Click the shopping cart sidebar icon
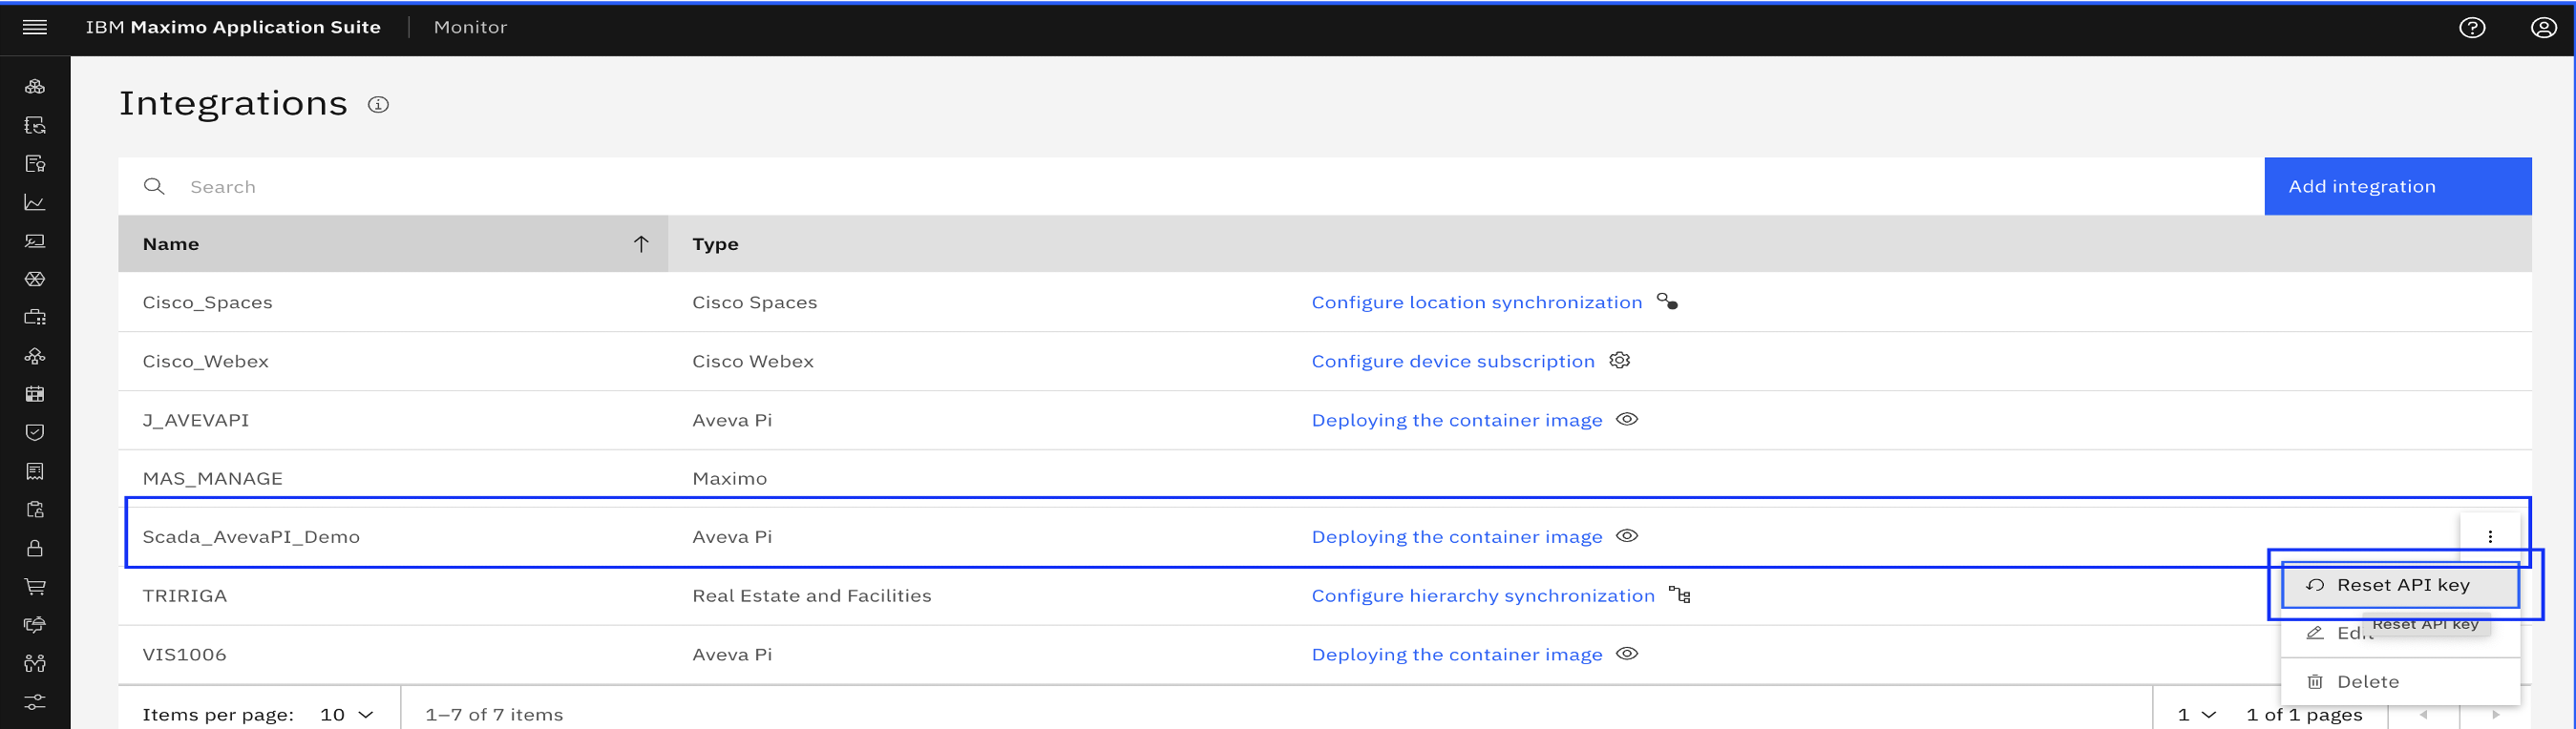 click(35, 586)
